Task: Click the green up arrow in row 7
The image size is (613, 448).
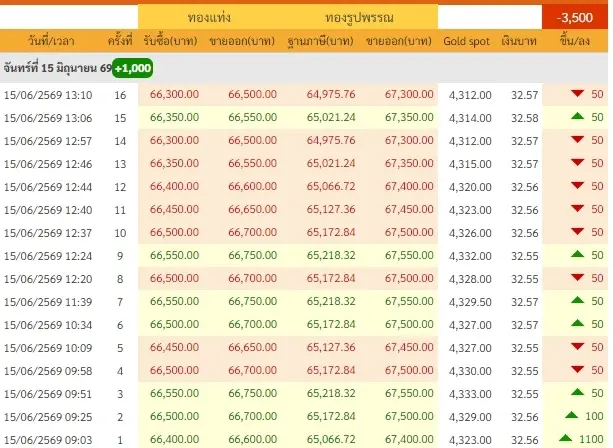Action: click(x=577, y=301)
